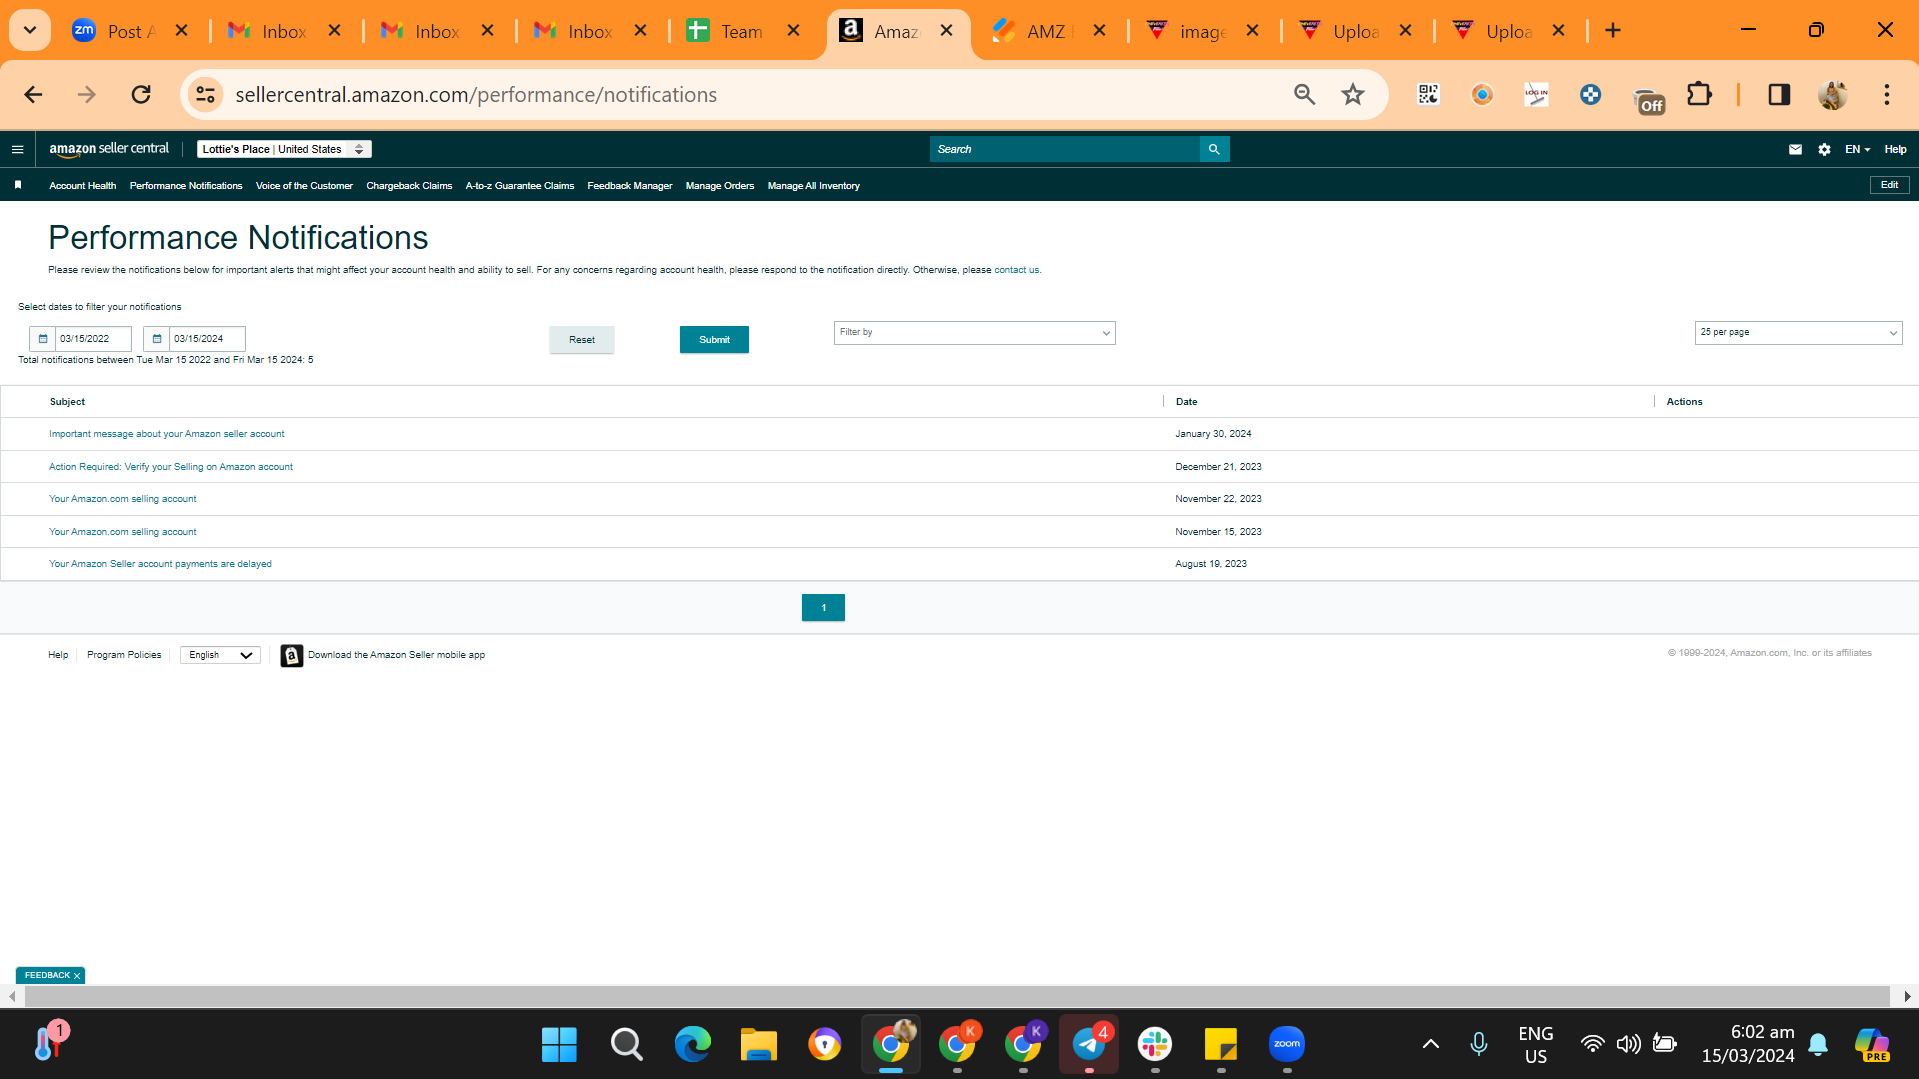Open the settings gear icon
The image size is (1919, 1079).
(1824, 149)
